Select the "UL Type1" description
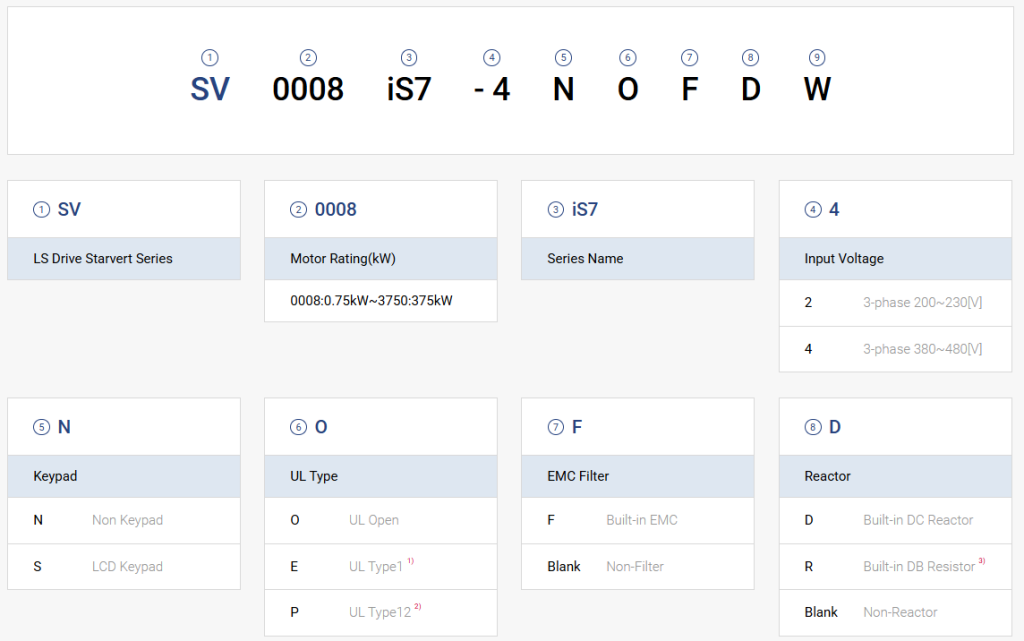Image resolution: width=1024 pixels, height=641 pixels. pyautogui.click(x=376, y=567)
